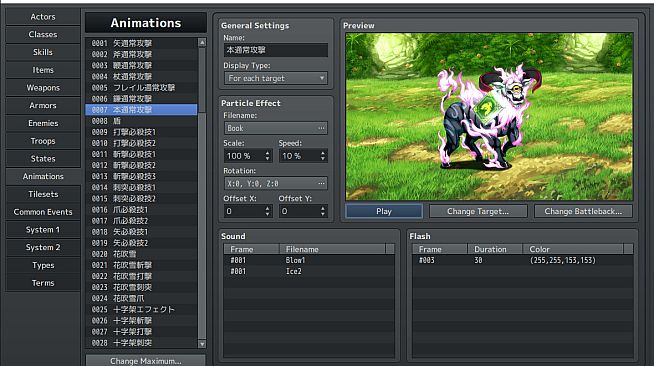The image size is (654, 366).
Task: Click the flash color (255,255,153,153) cell
Action: point(563,260)
